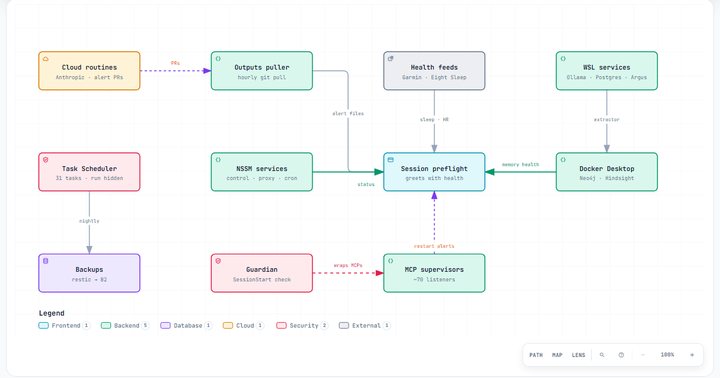
Task: Click the "Ollama · Postgres · Argus" subtitle
Action: 607,77
